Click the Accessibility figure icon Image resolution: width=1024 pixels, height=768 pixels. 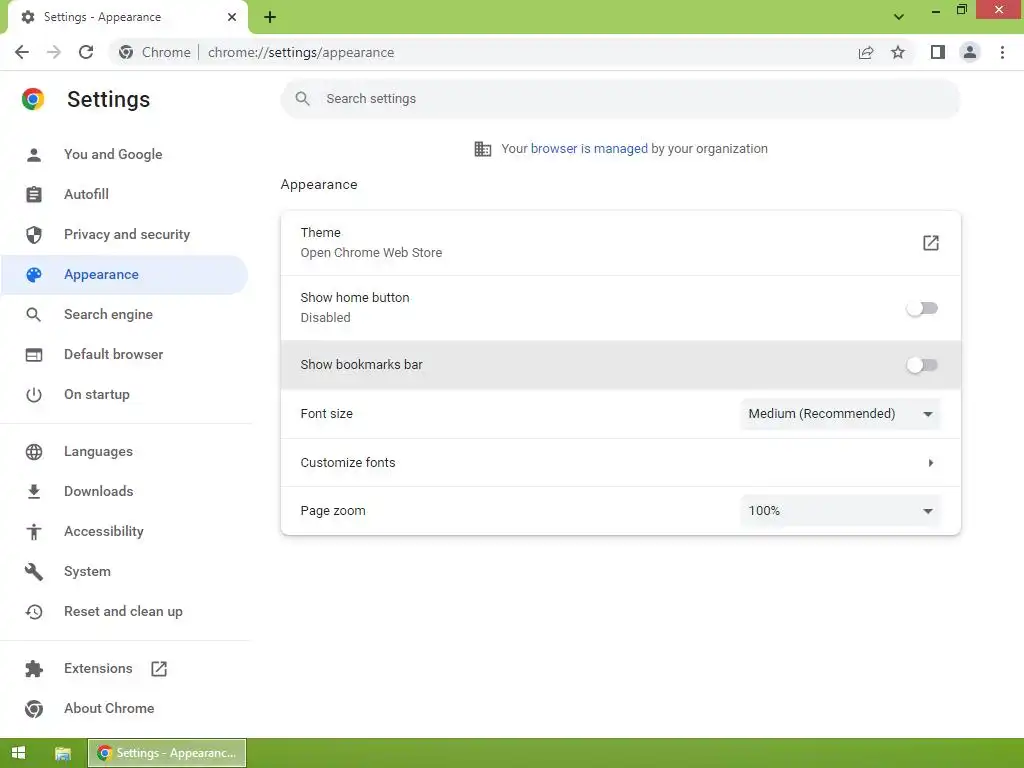coord(34,532)
